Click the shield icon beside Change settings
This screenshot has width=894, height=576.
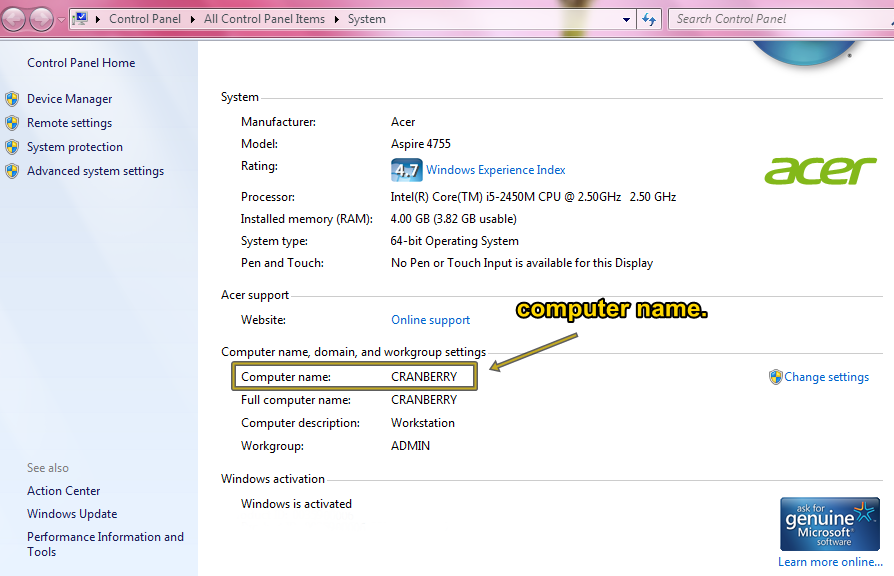click(x=777, y=376)
